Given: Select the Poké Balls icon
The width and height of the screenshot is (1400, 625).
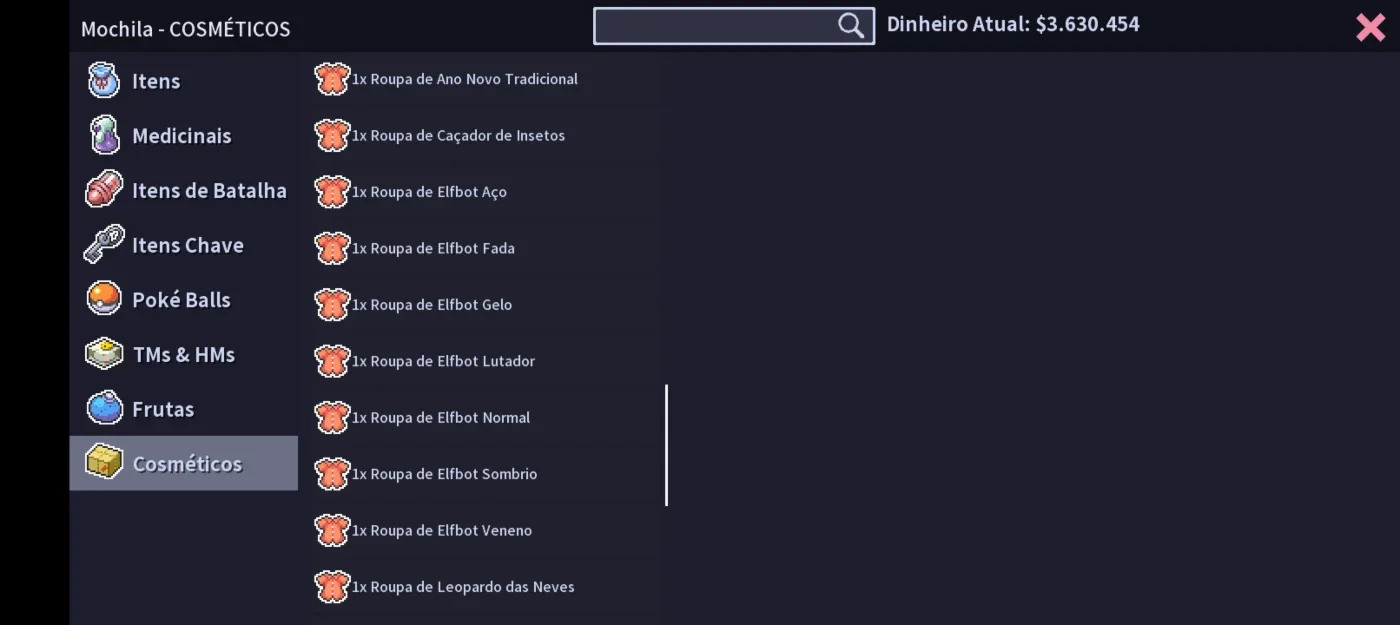Looking at the screenshot, I should (104, 299).
